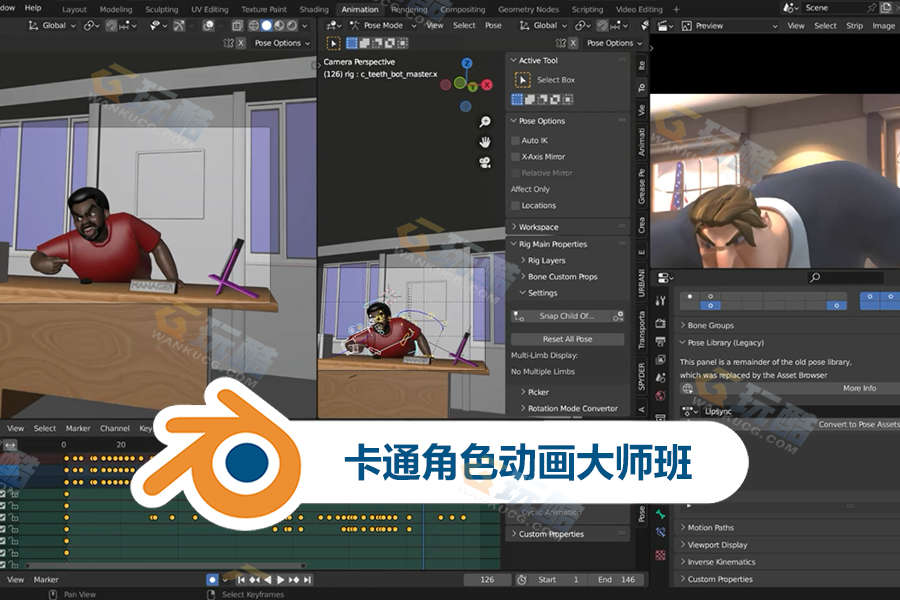Click the current frame field showing 126
The height and width of the screenshot is (600, 900).
coord(487,580)
